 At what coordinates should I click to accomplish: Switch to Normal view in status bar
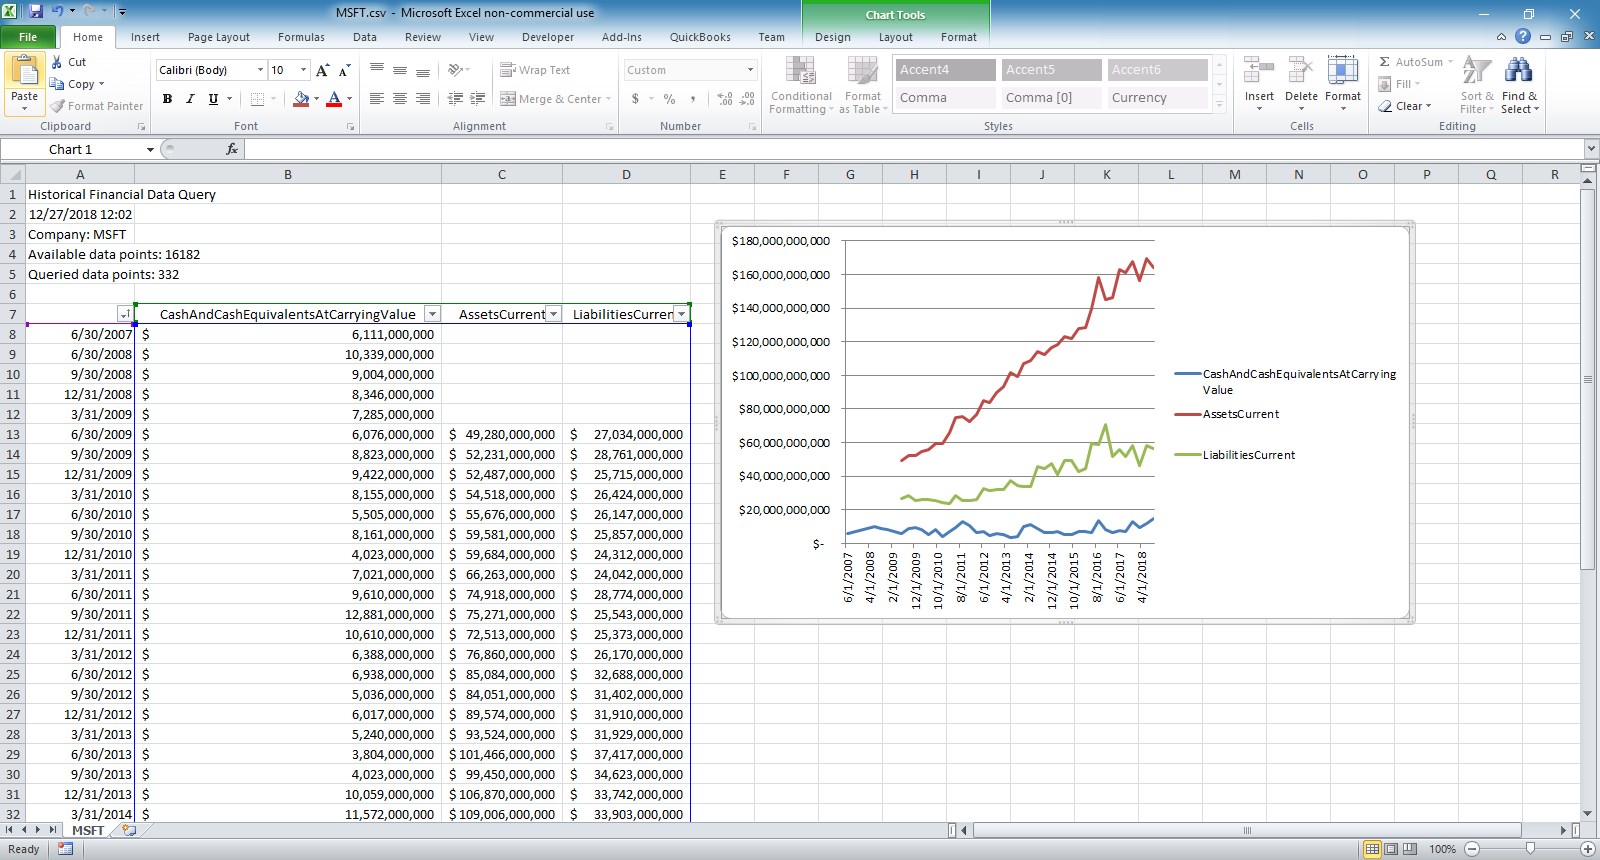pyautogui.click(x=1372, y=849)
